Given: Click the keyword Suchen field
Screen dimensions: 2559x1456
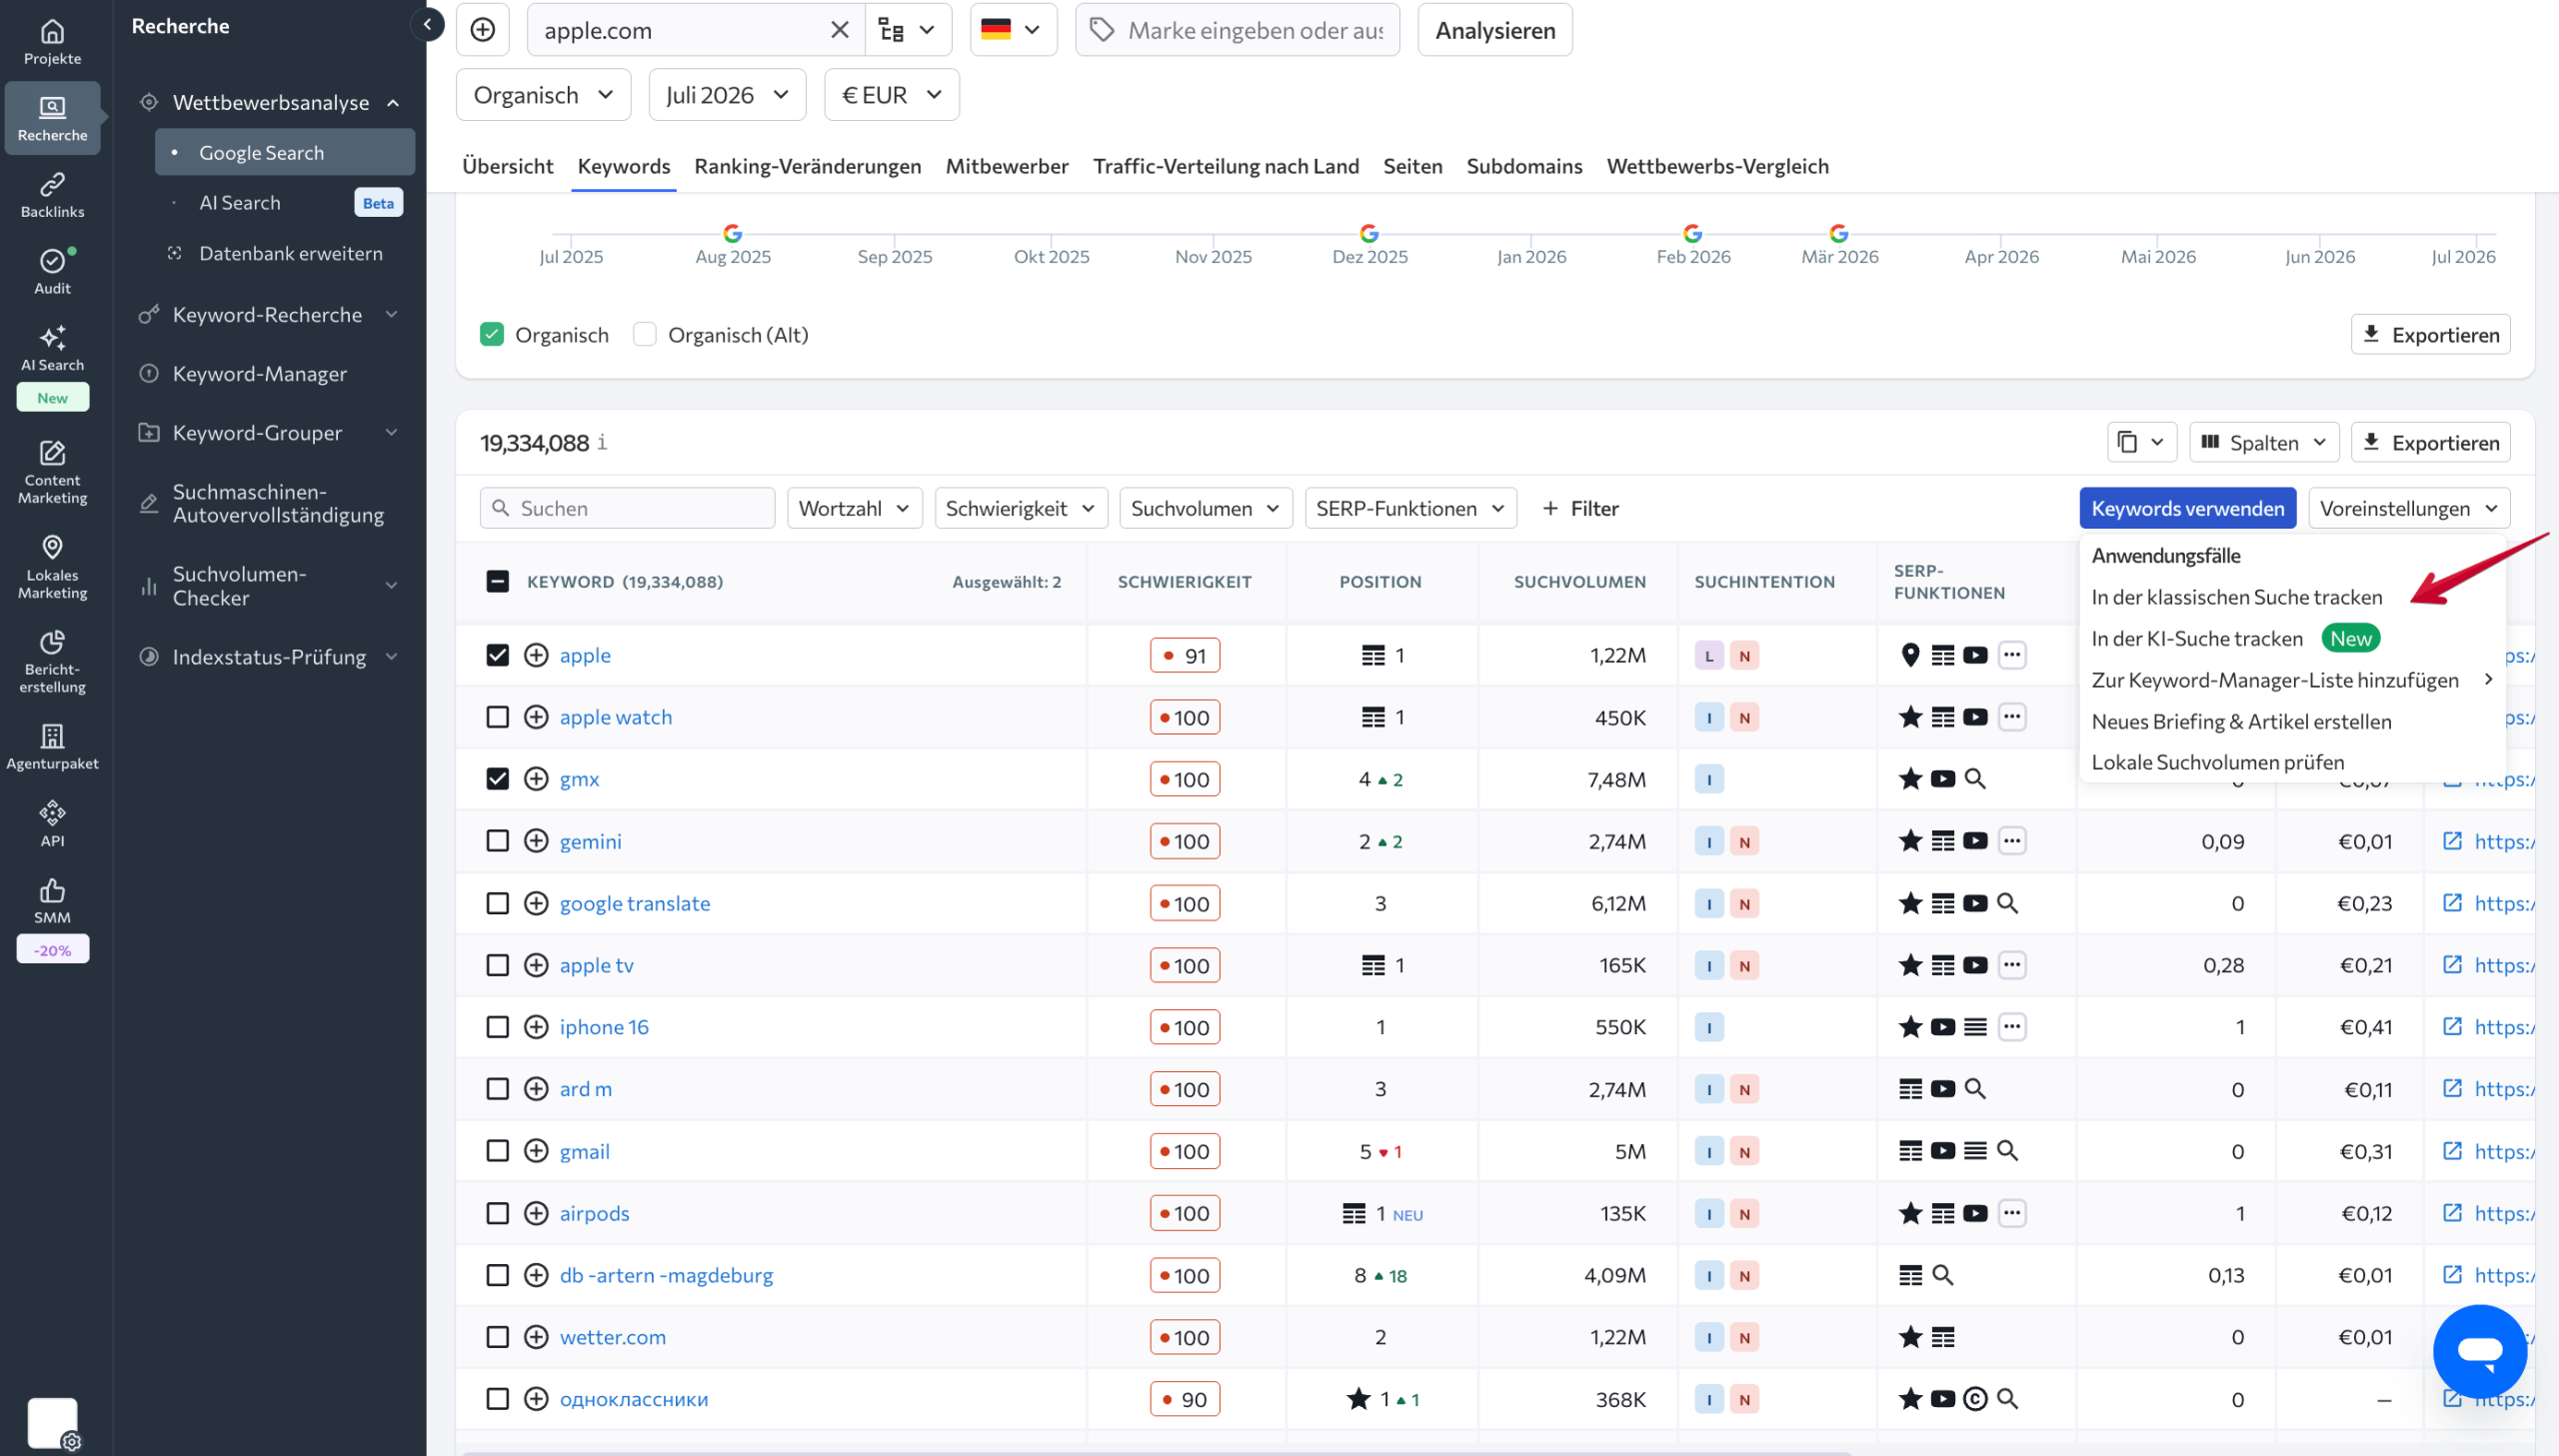Looking at the screenshot, I should pos(627,508).
